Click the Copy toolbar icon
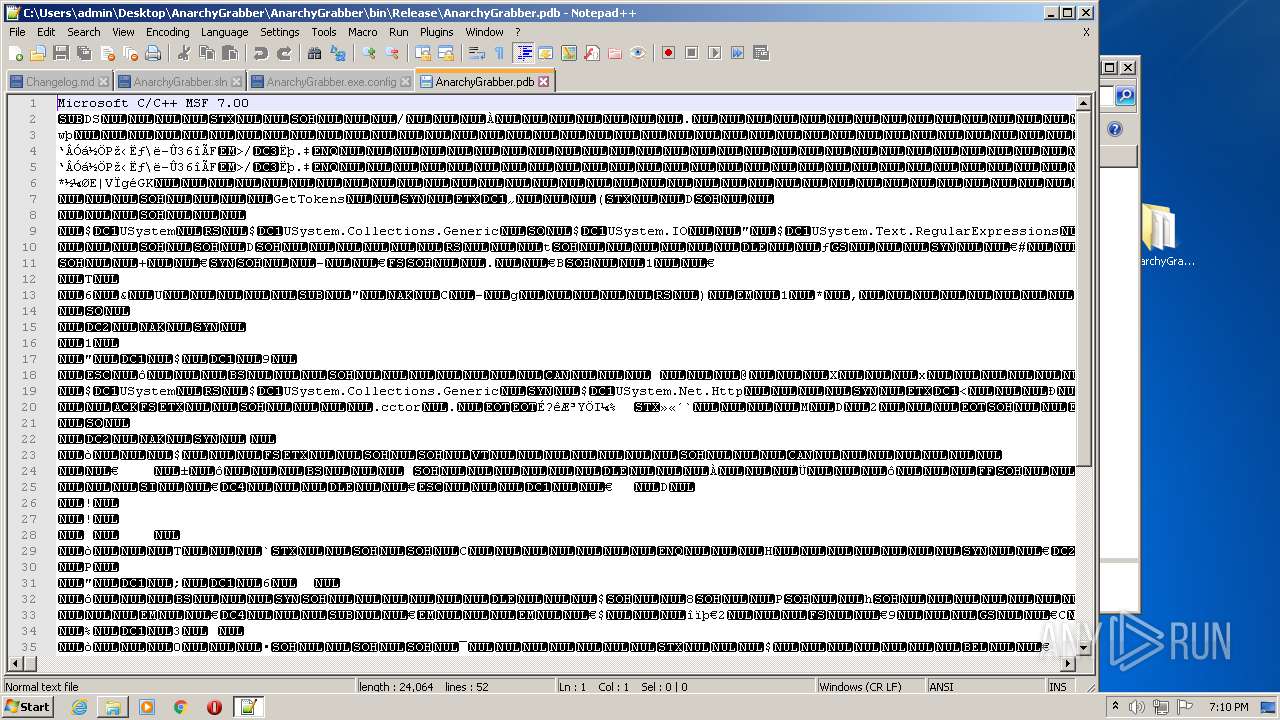The image size is (1280, 720). (207, 53)
